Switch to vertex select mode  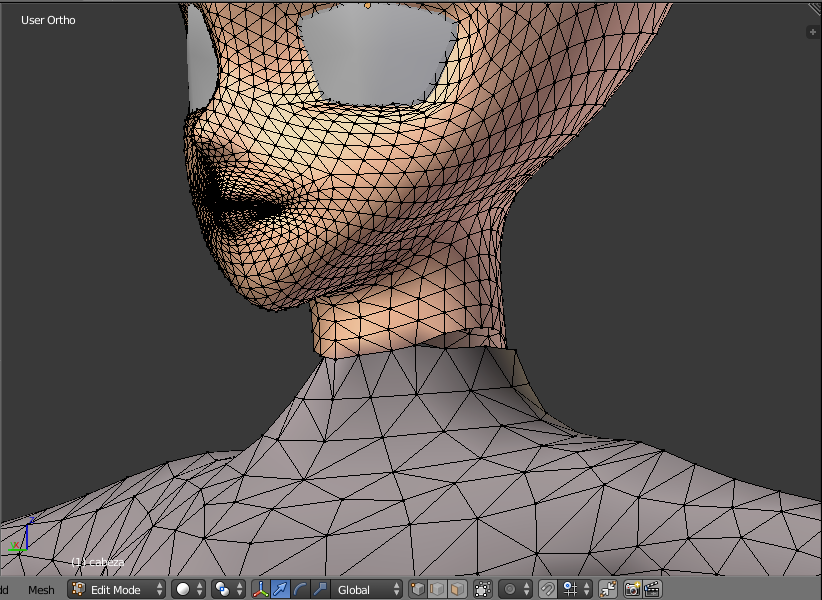click(419, 590)
